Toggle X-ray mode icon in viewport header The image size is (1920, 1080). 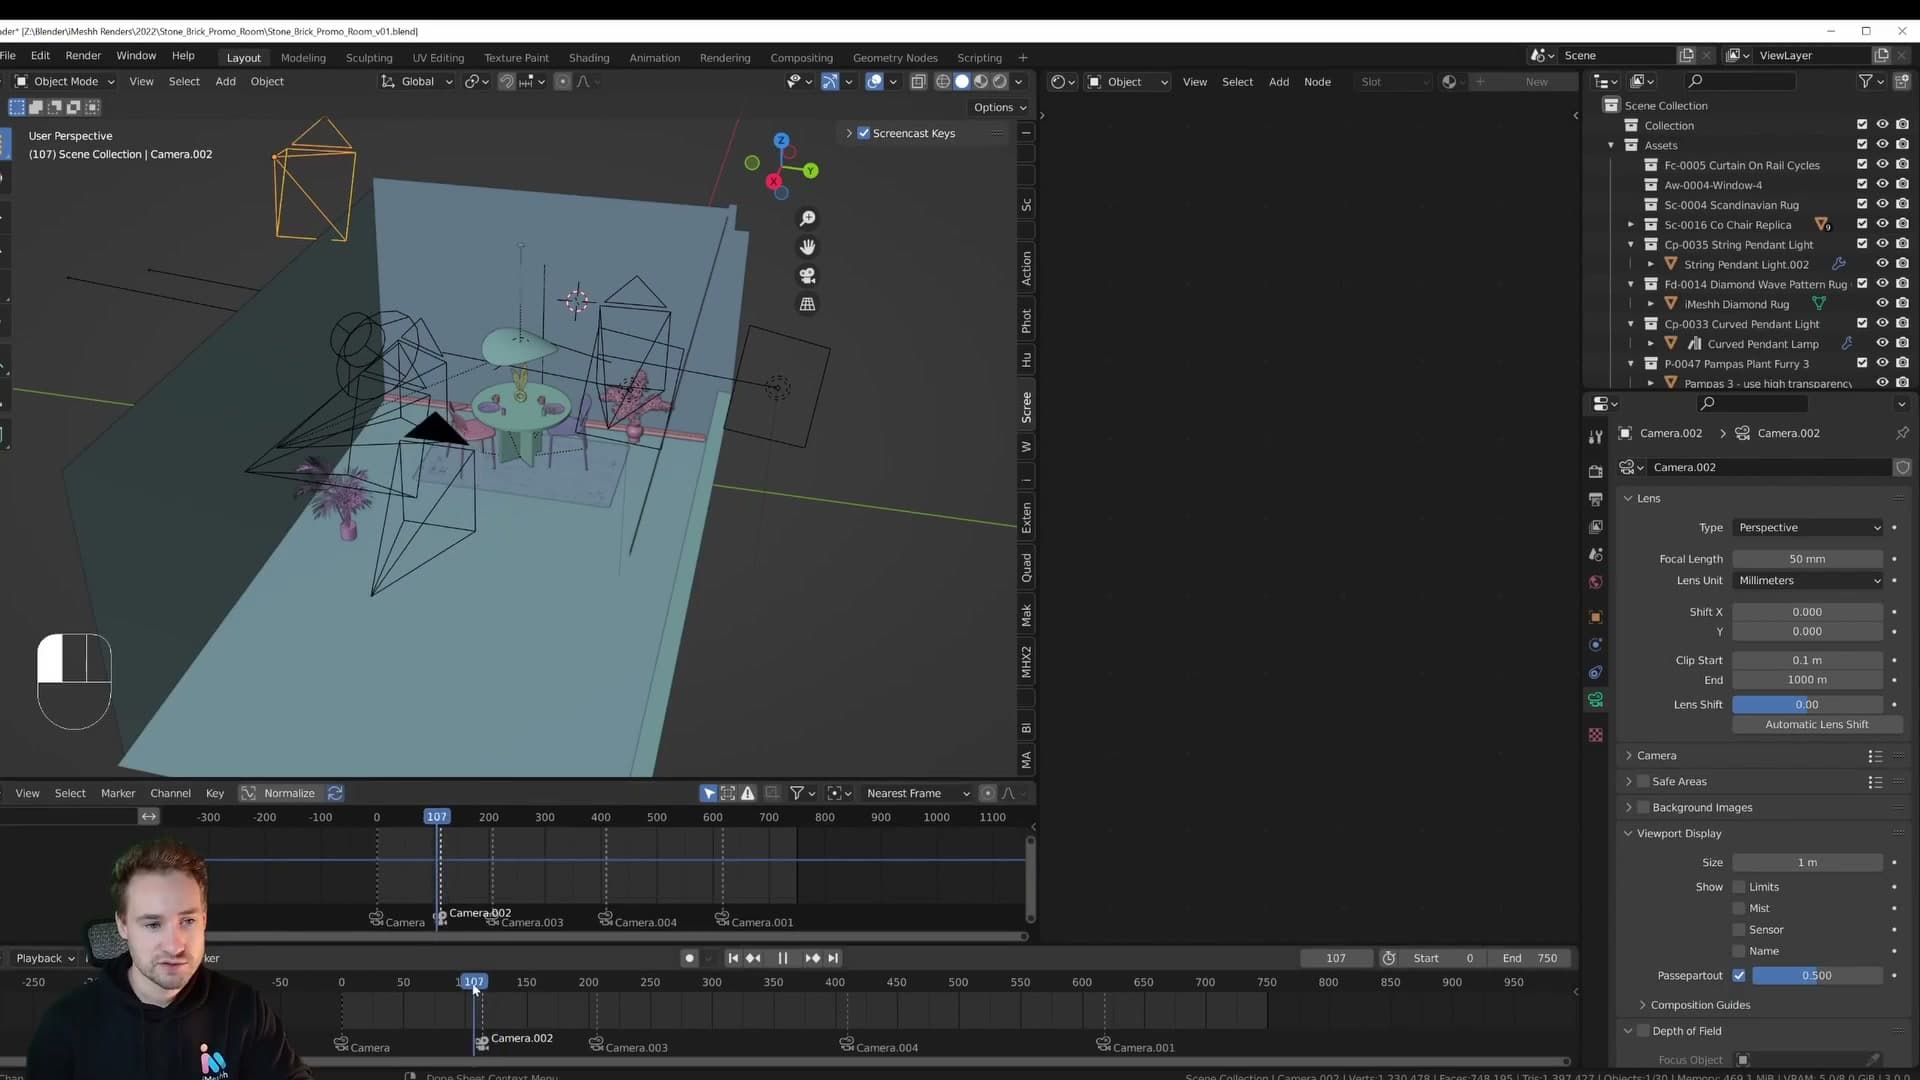point(918,82)
